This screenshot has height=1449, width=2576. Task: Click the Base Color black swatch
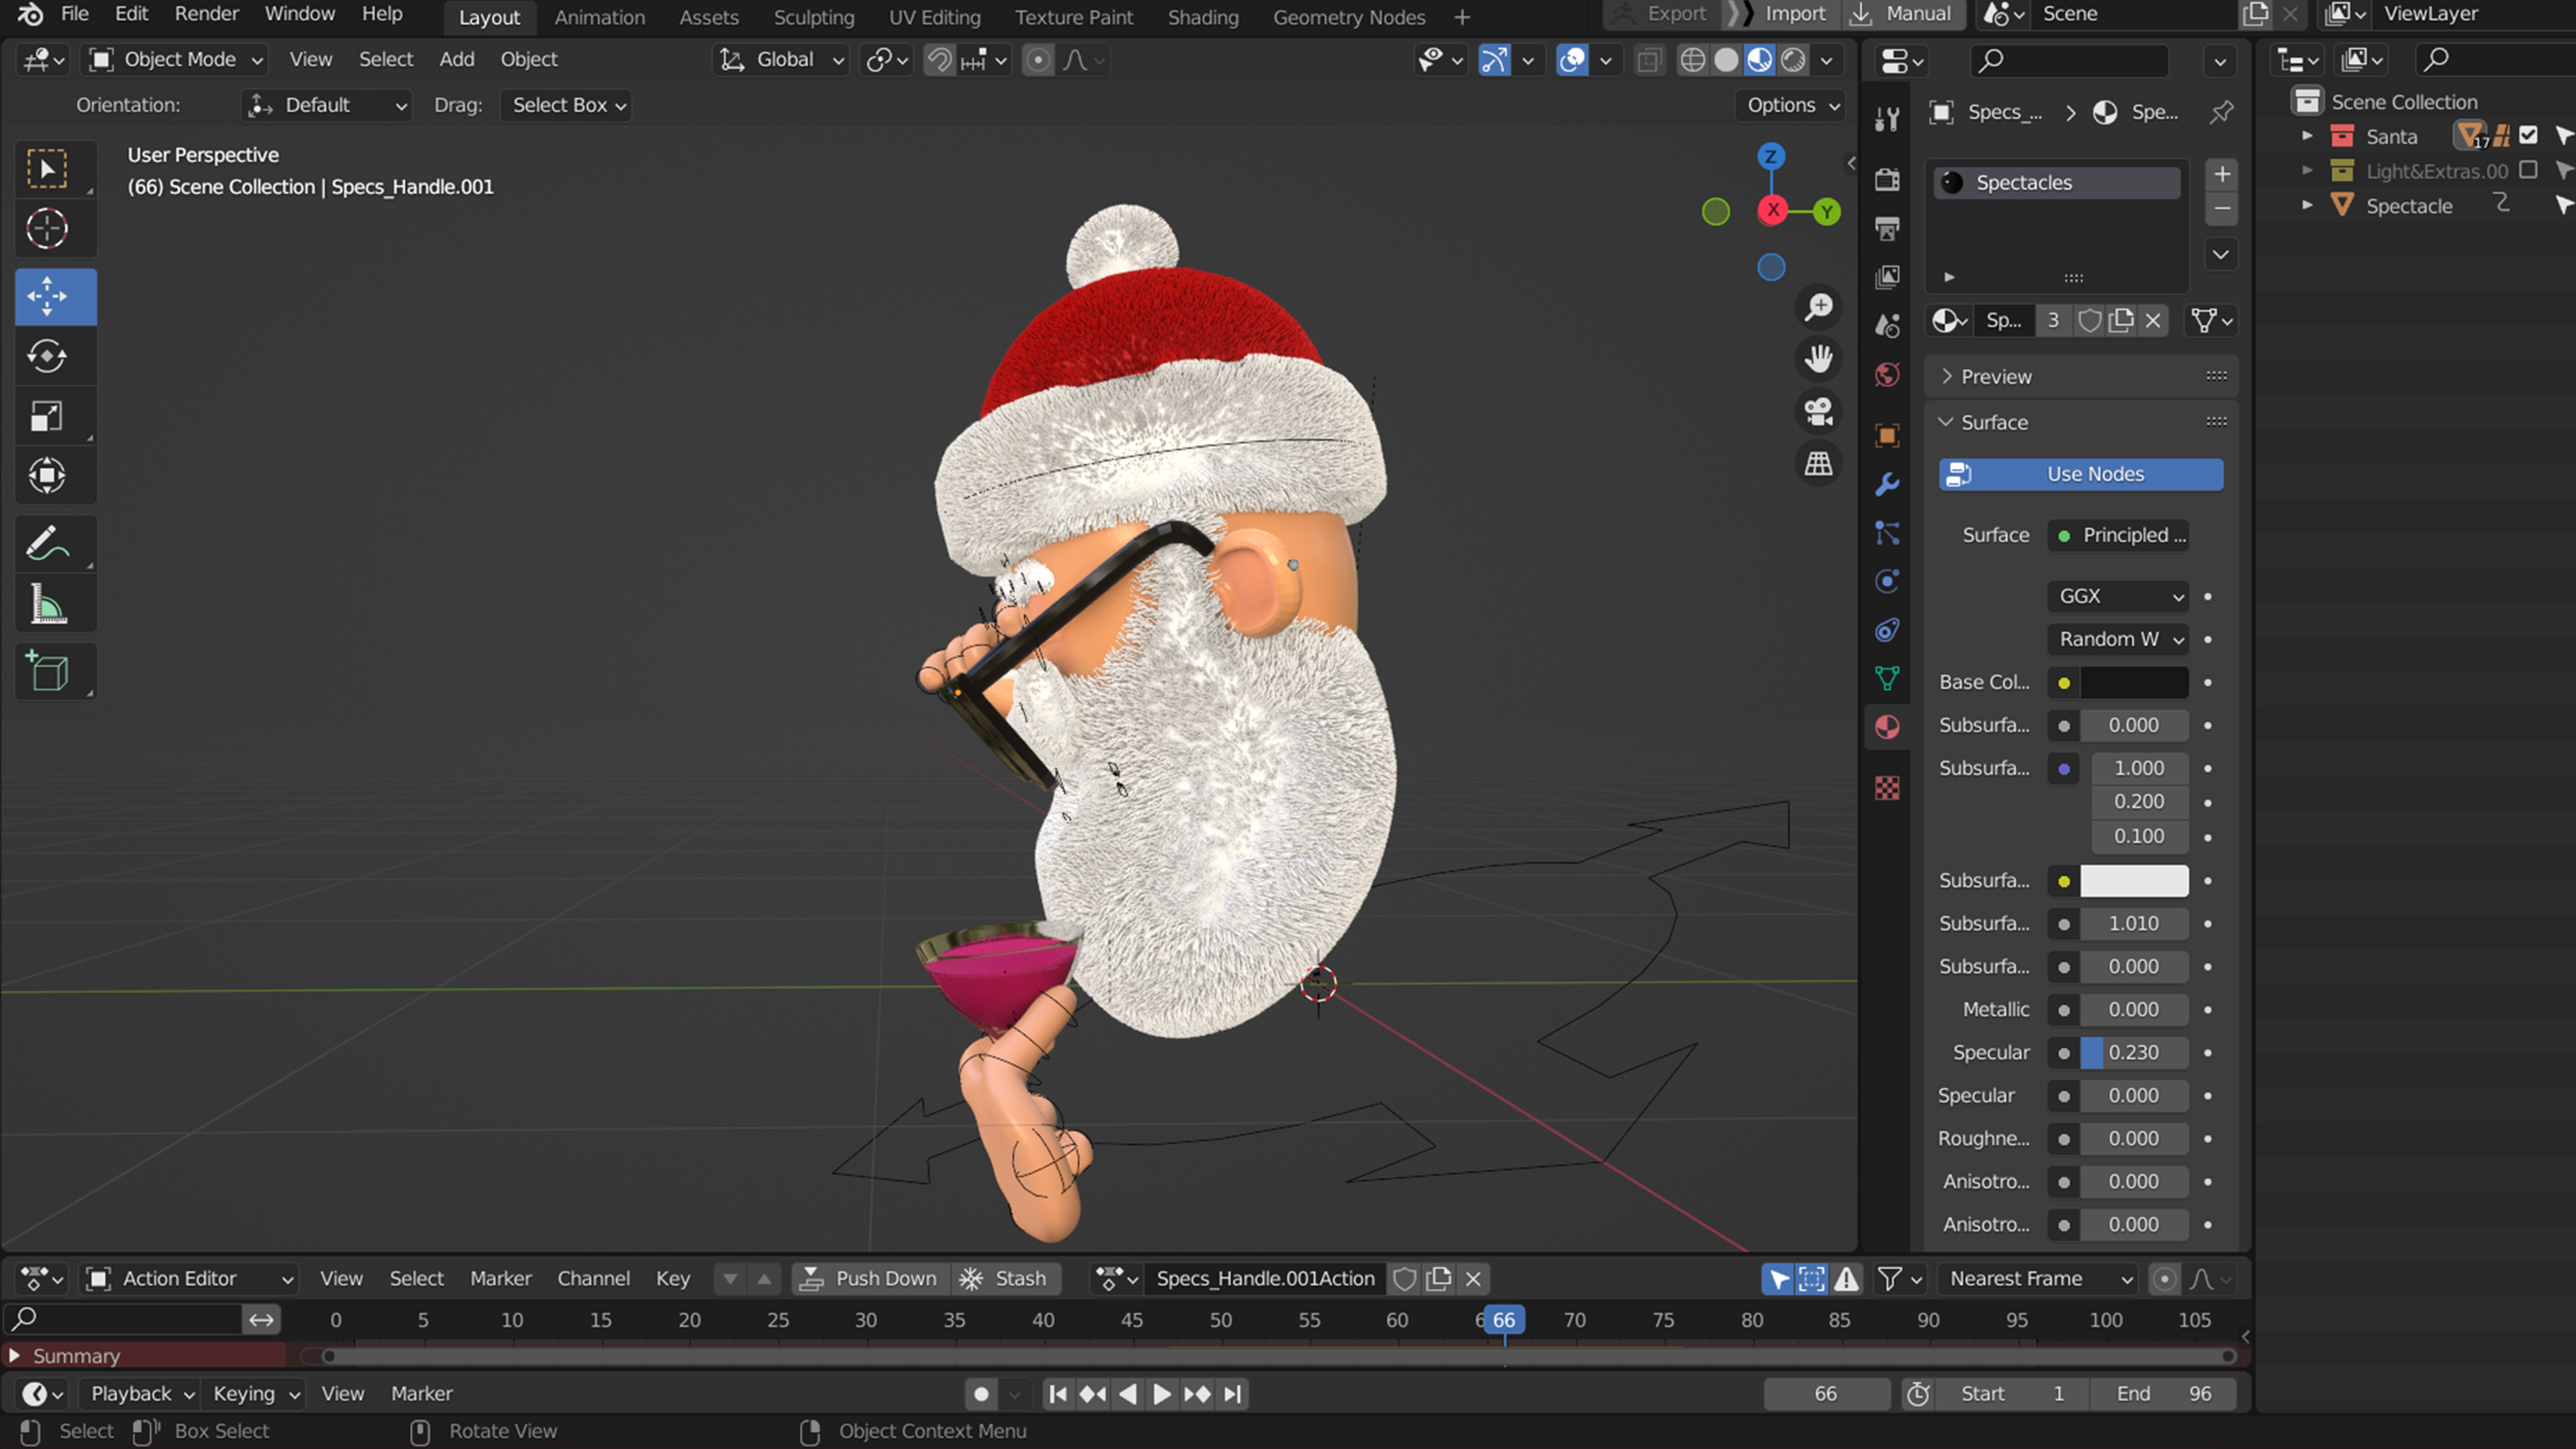[x=2134, y=683]
